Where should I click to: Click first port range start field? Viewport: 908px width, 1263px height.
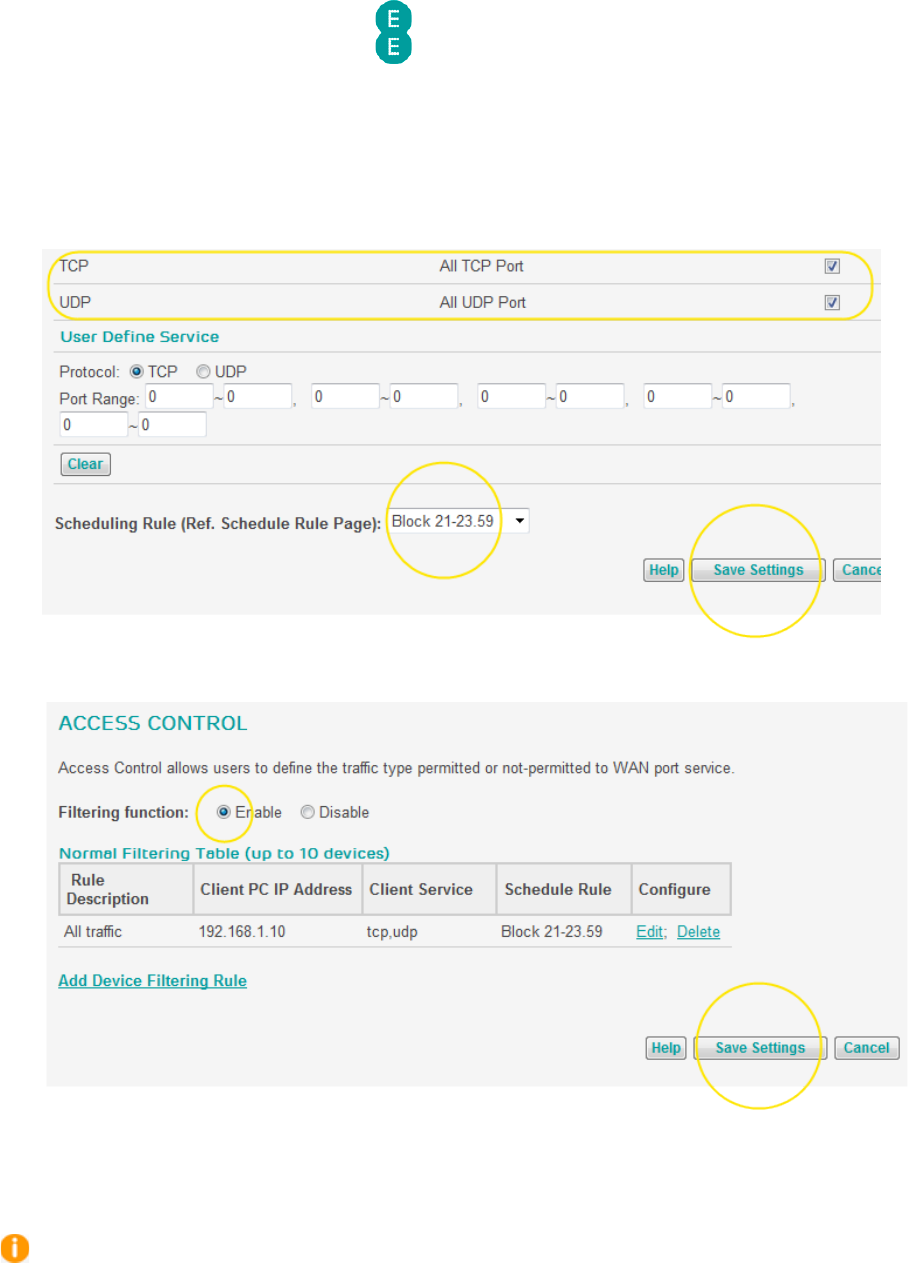coord(179,397)
